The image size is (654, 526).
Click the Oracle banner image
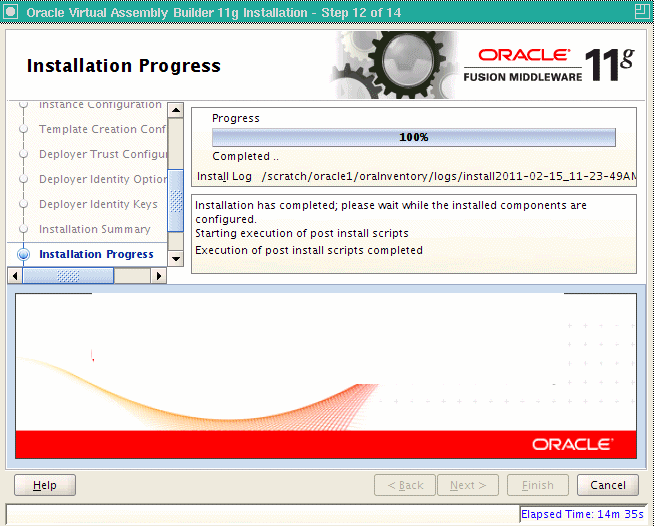(x=326, y=376)
